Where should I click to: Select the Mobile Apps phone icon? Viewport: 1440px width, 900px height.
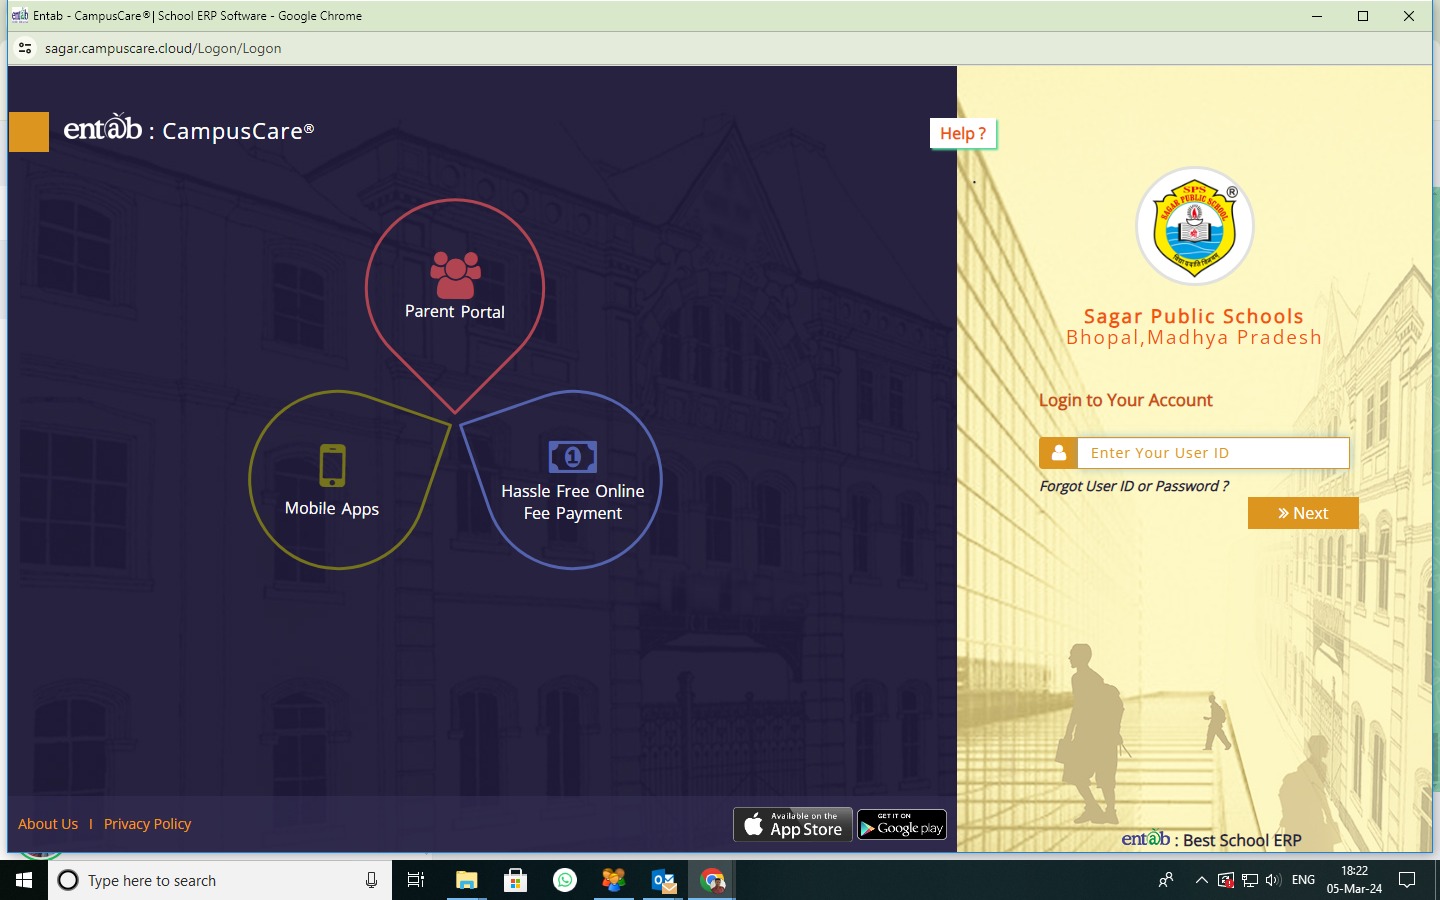pos(332,466)
